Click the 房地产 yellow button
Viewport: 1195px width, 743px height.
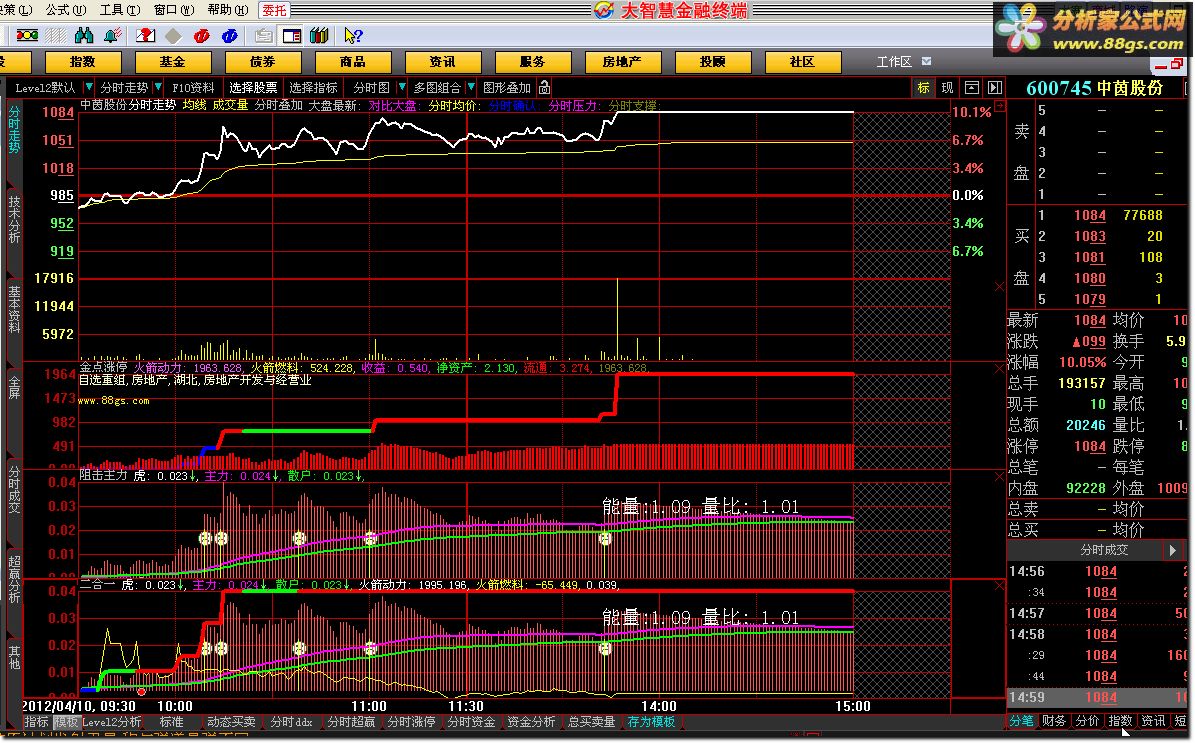(x=623, y=62)
